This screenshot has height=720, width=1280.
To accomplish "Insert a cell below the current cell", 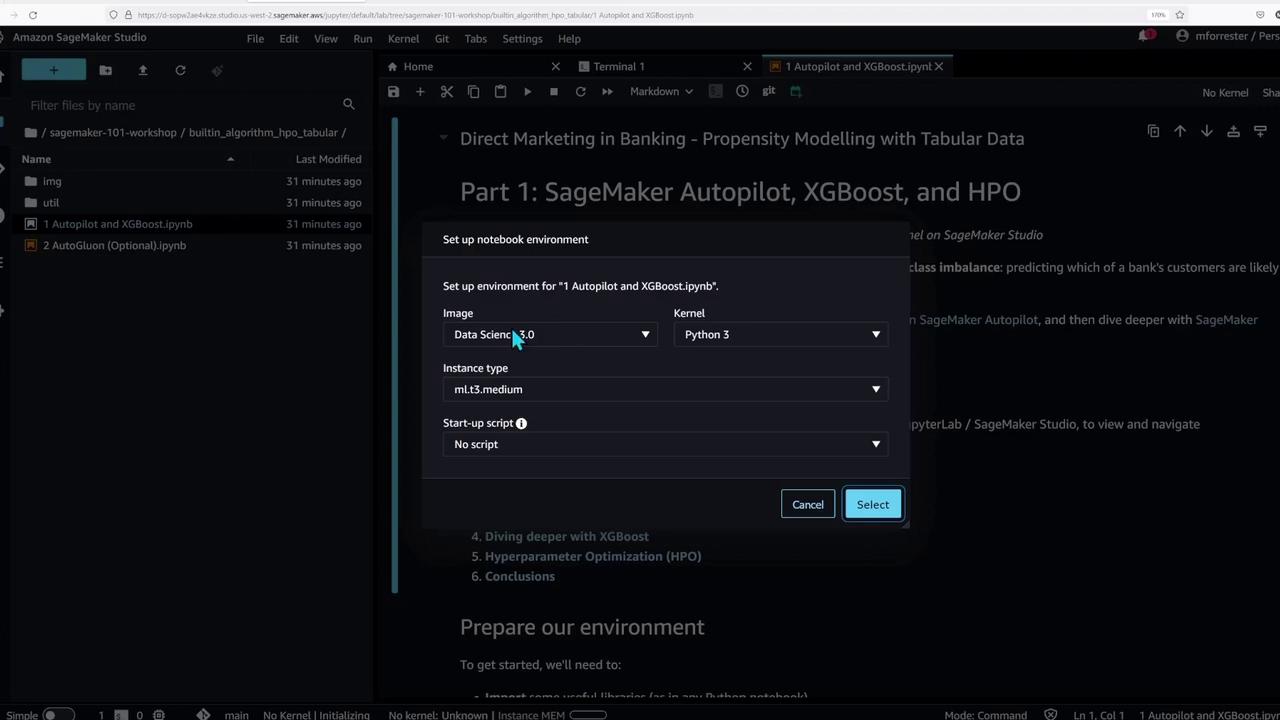I will point(1260,131).
